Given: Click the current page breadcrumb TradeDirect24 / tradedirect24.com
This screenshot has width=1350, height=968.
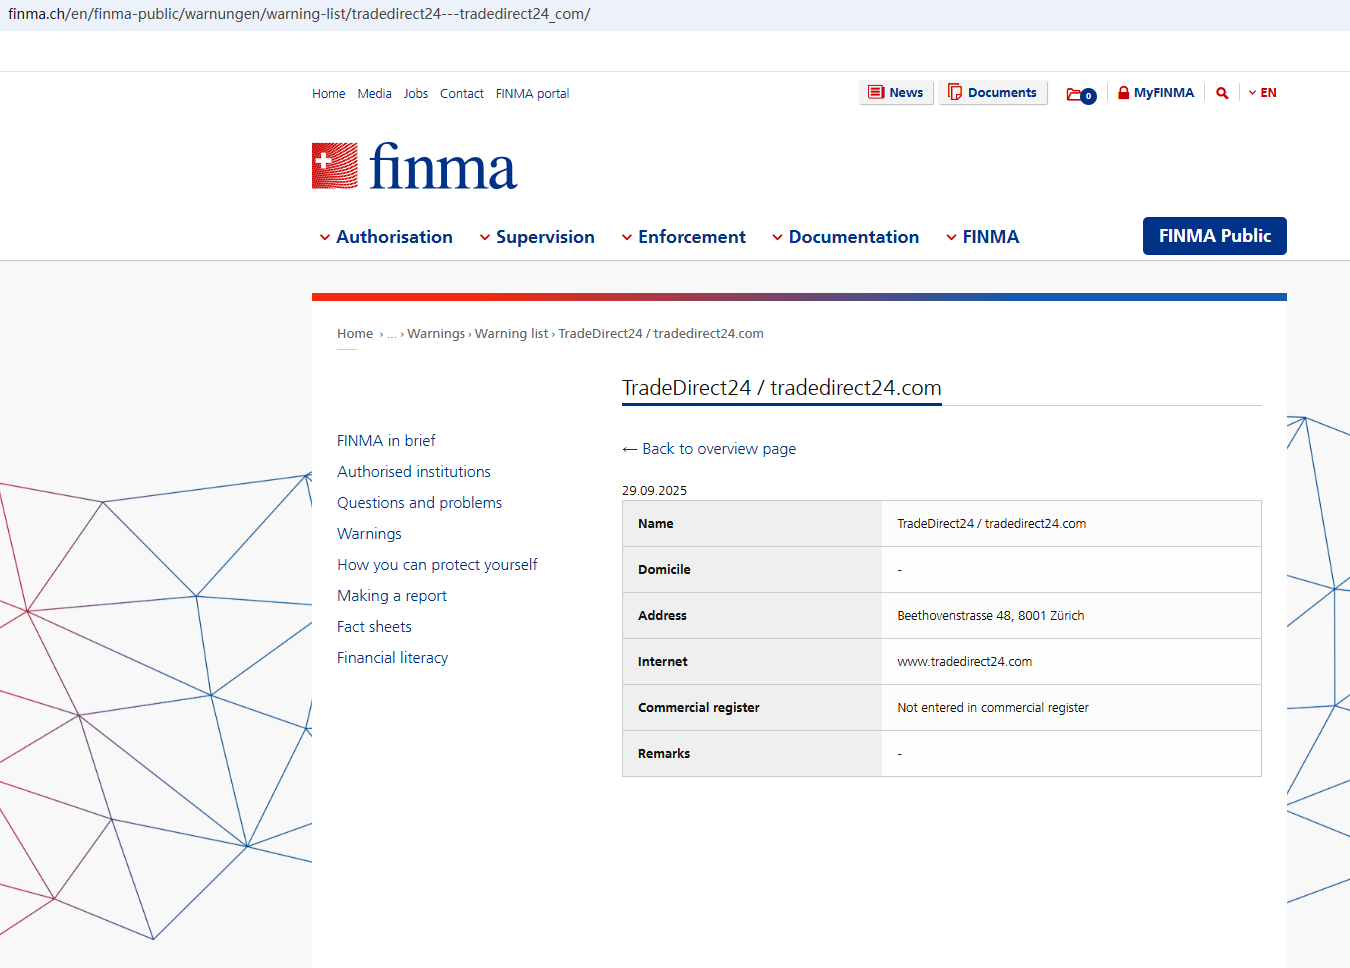Looking at the screenshot, I should tap(661, 334).
